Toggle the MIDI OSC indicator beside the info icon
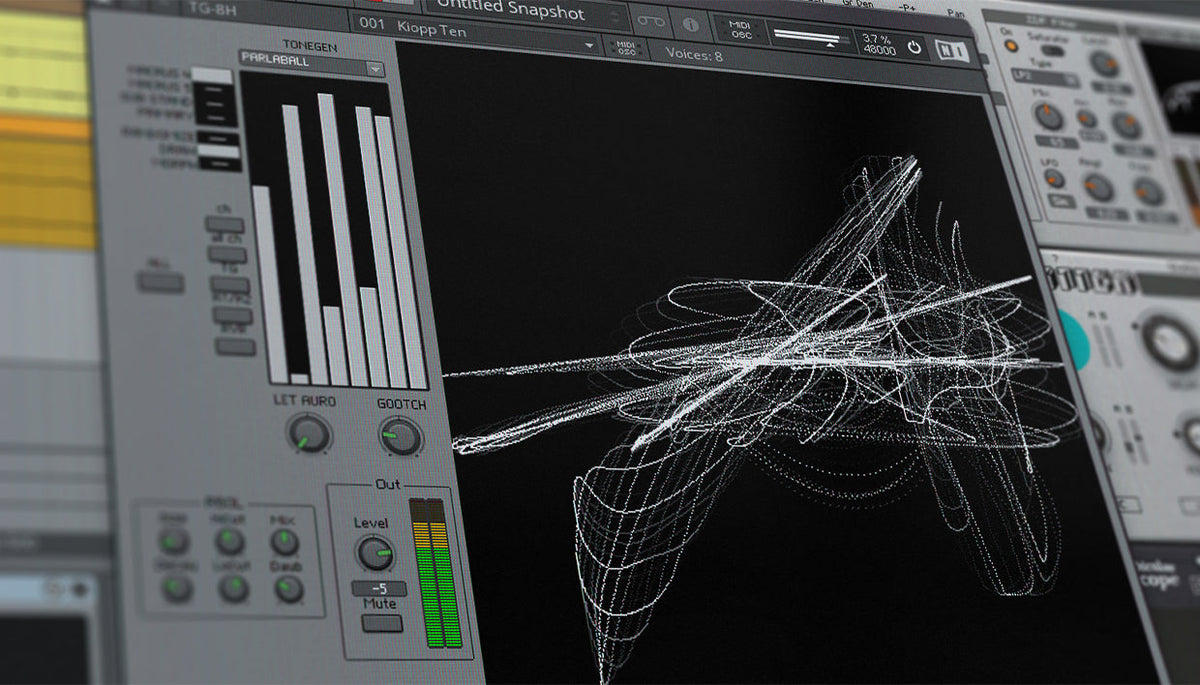Image resolution: width=1200 pixels, height=685 pixels. pyautogui.click(x=739, y=28)
